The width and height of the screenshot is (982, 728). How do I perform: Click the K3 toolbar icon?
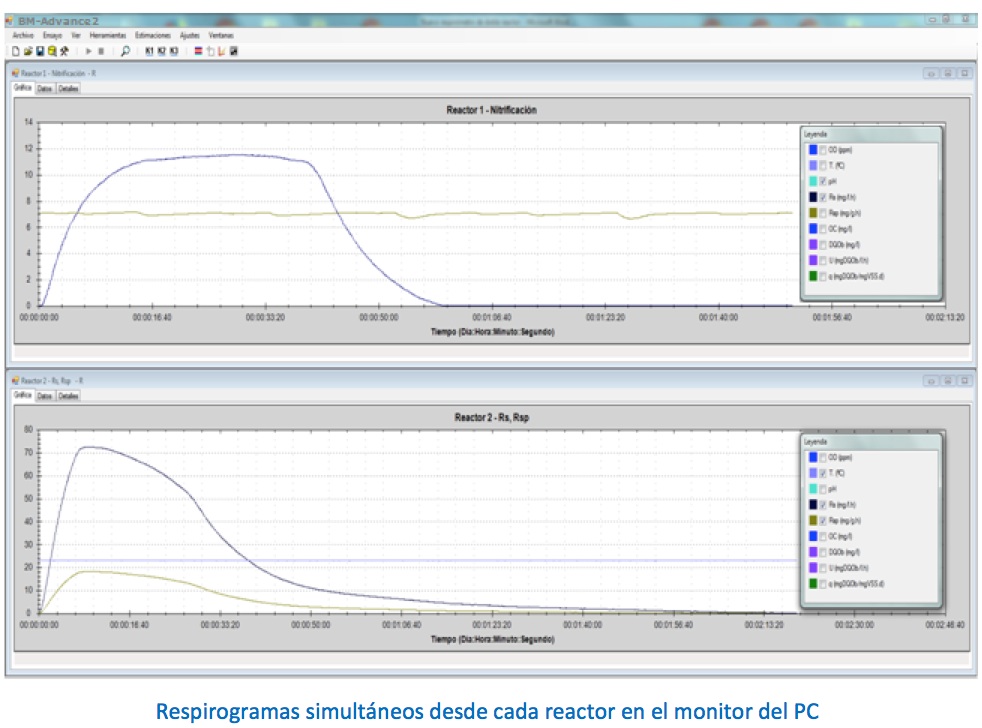point(173,51)
